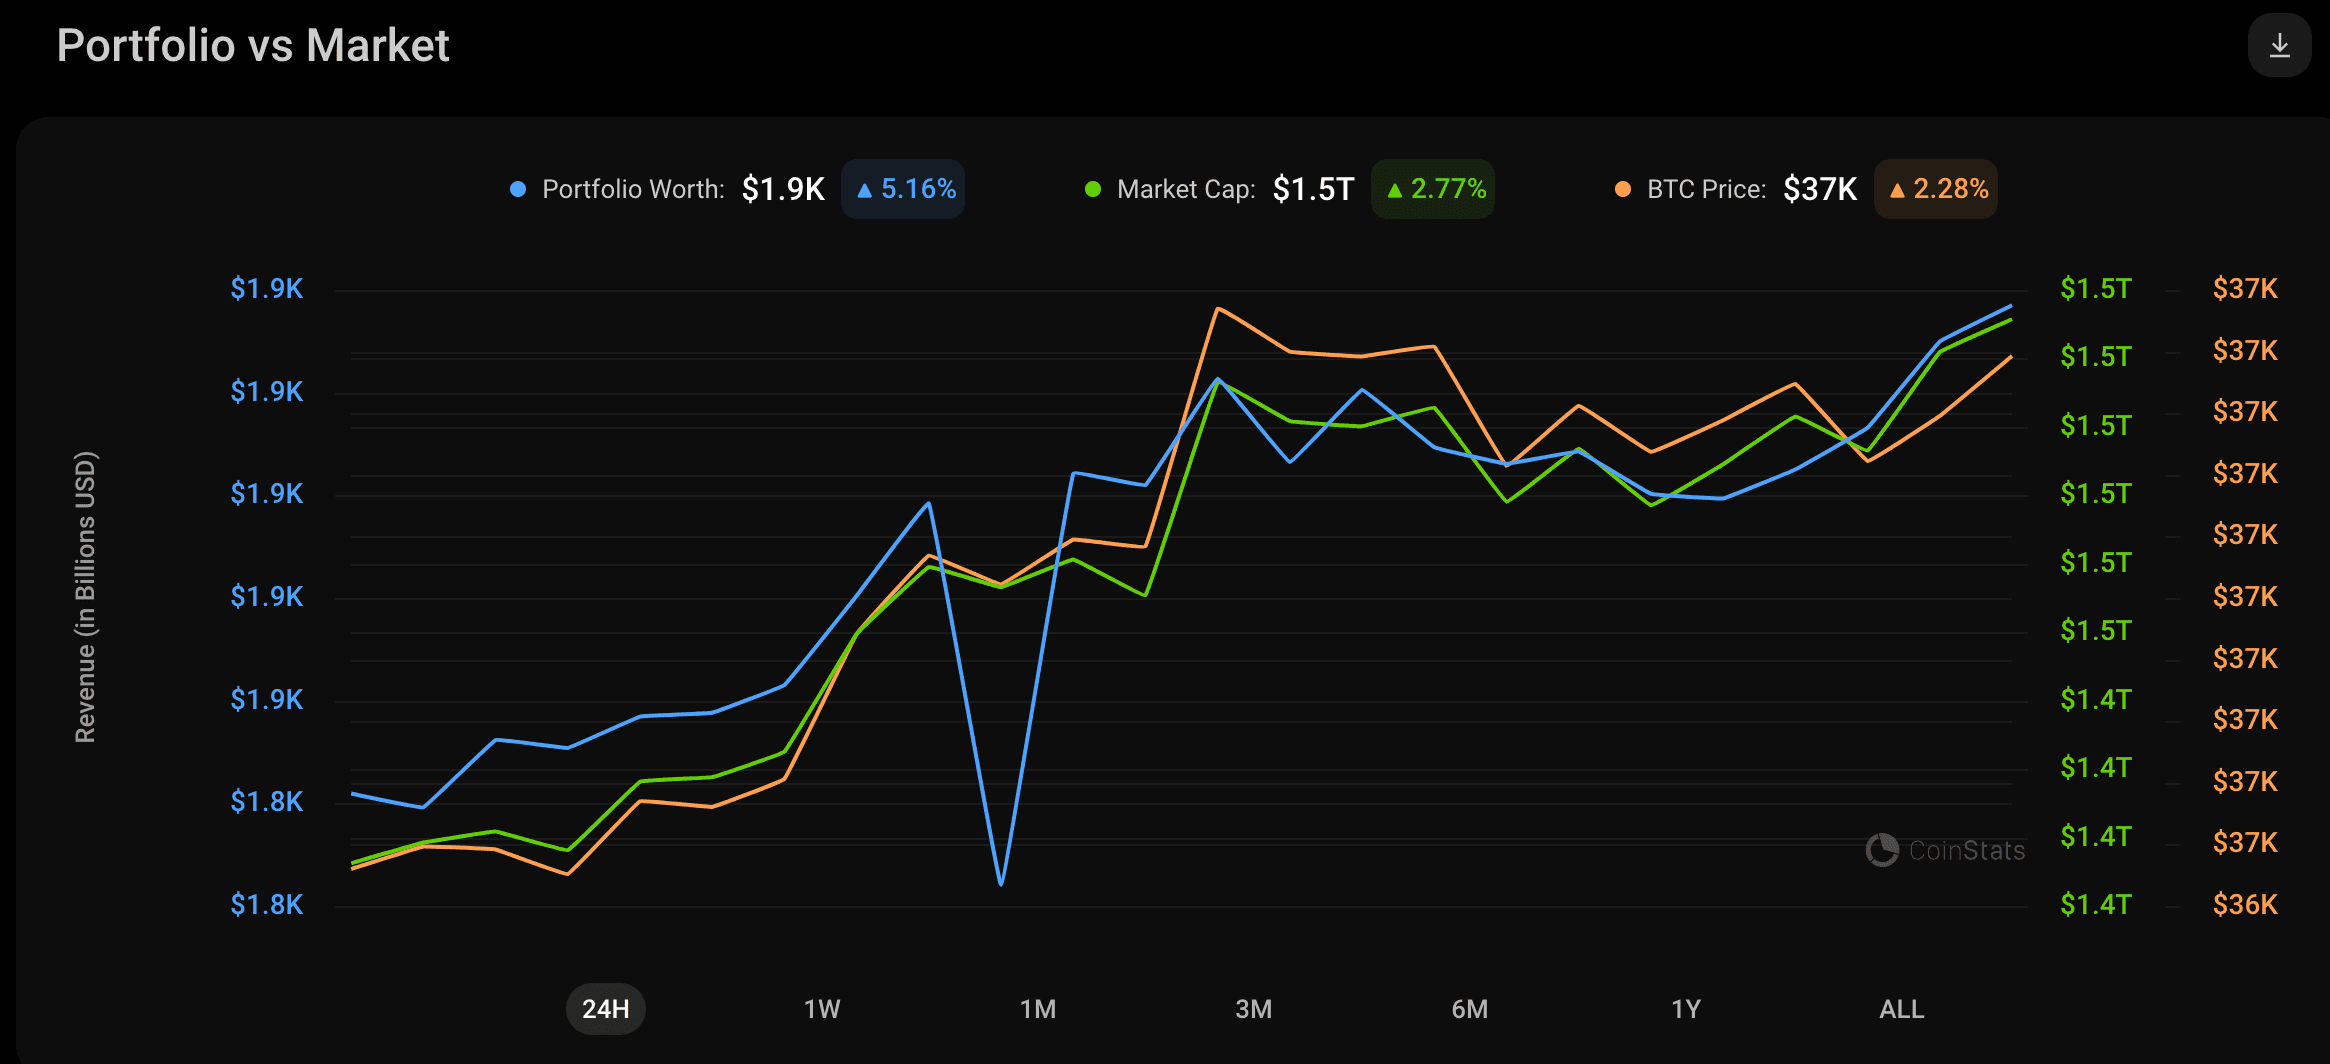The image size is (2330, 1064).
Task: Show the 6M time range
Action: pos(1470,1009)
